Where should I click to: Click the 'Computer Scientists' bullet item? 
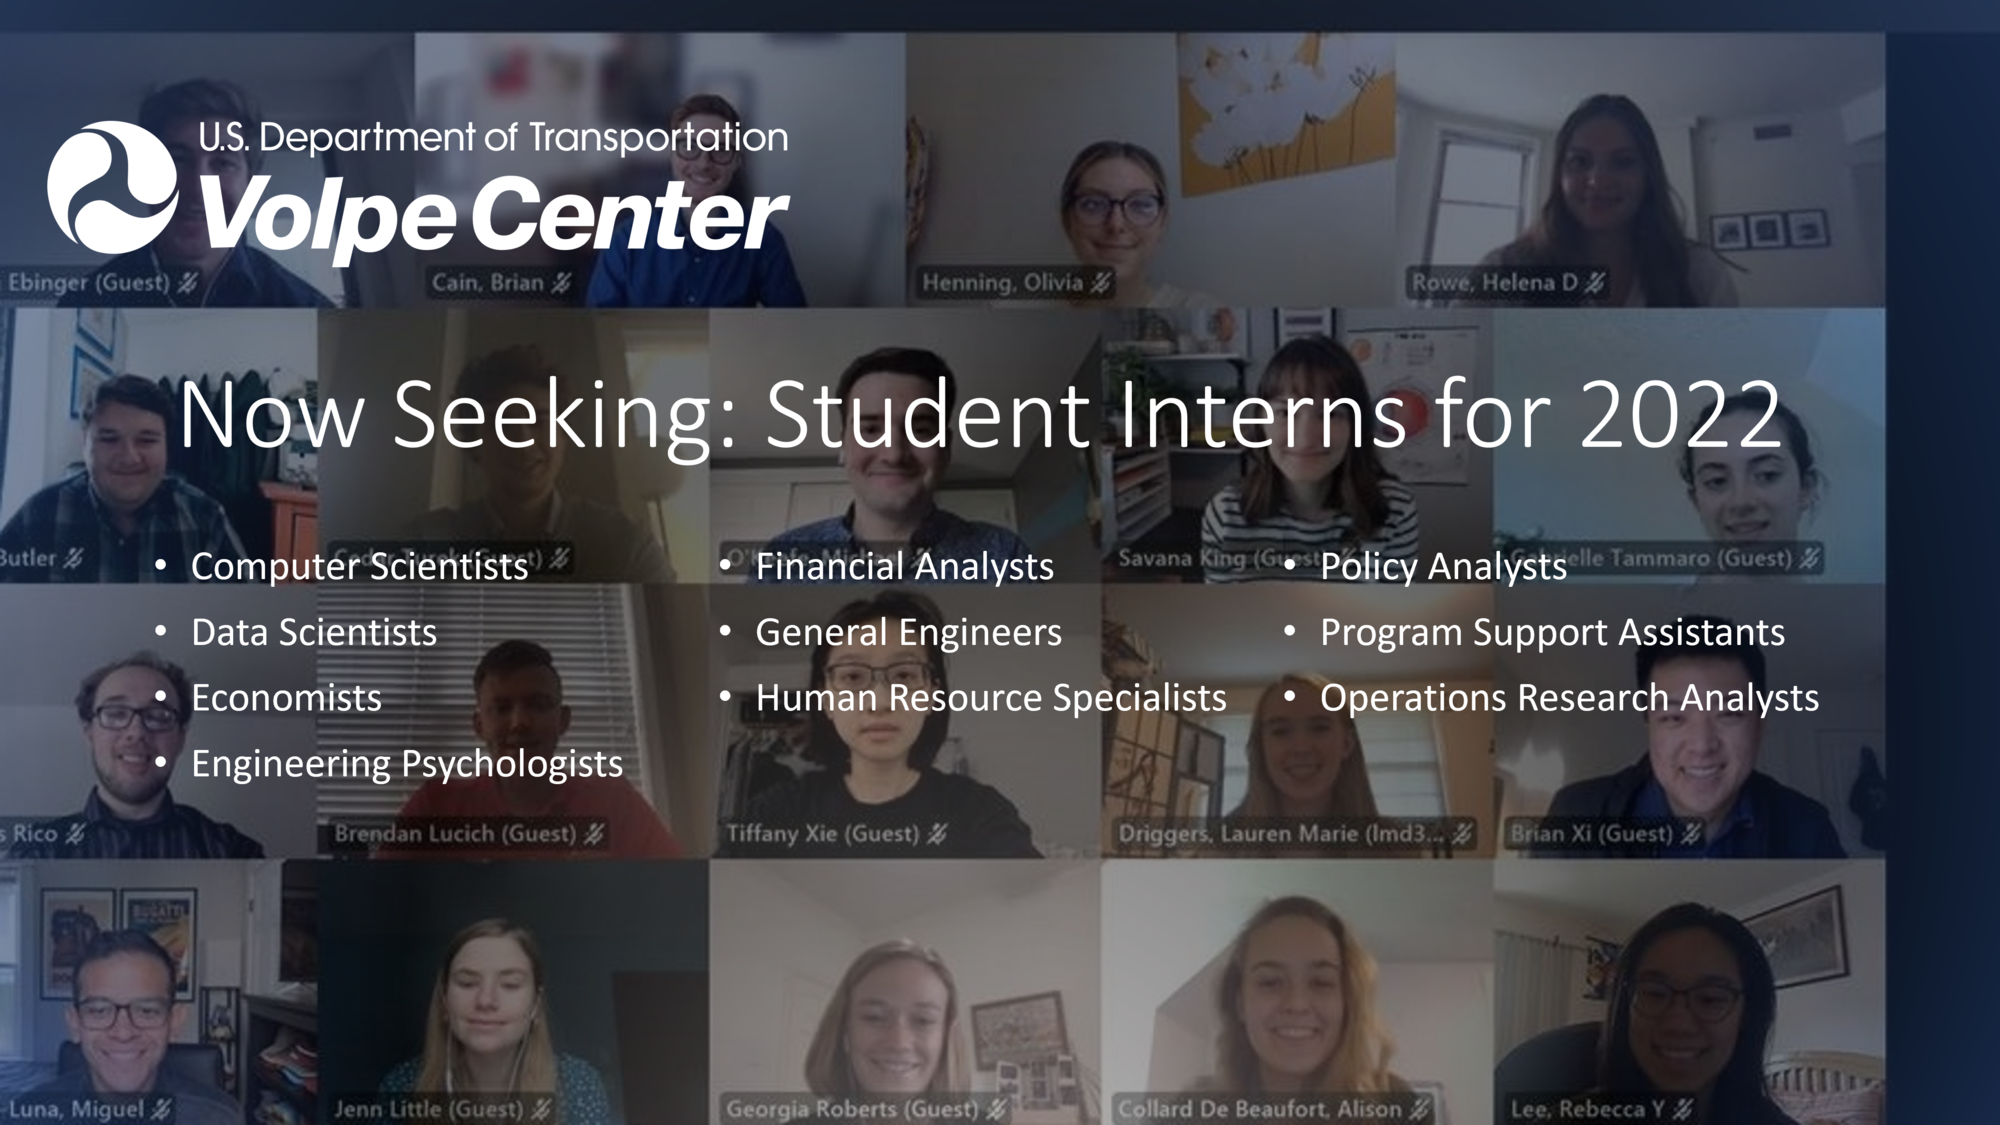359,566
